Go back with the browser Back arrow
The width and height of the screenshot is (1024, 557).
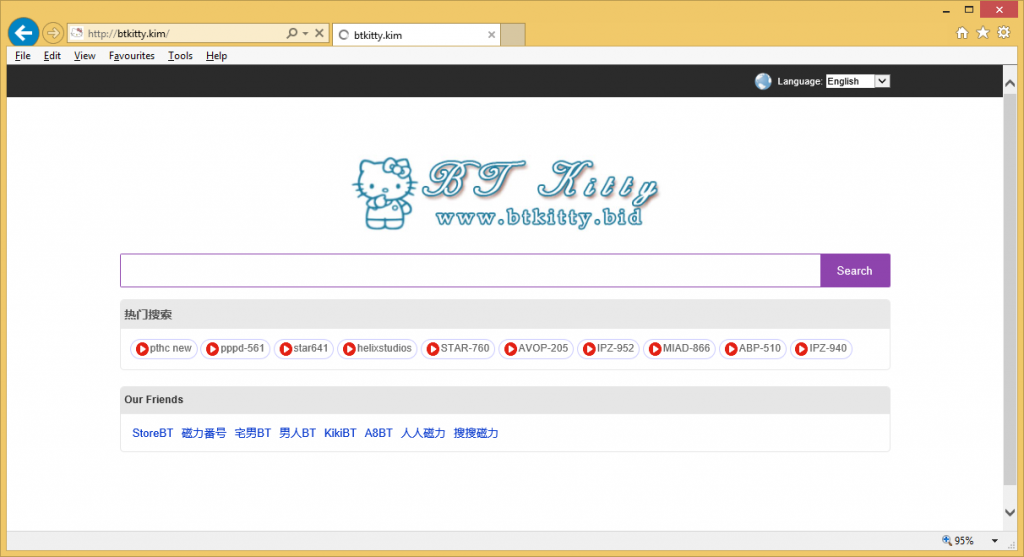pos(23,32)
